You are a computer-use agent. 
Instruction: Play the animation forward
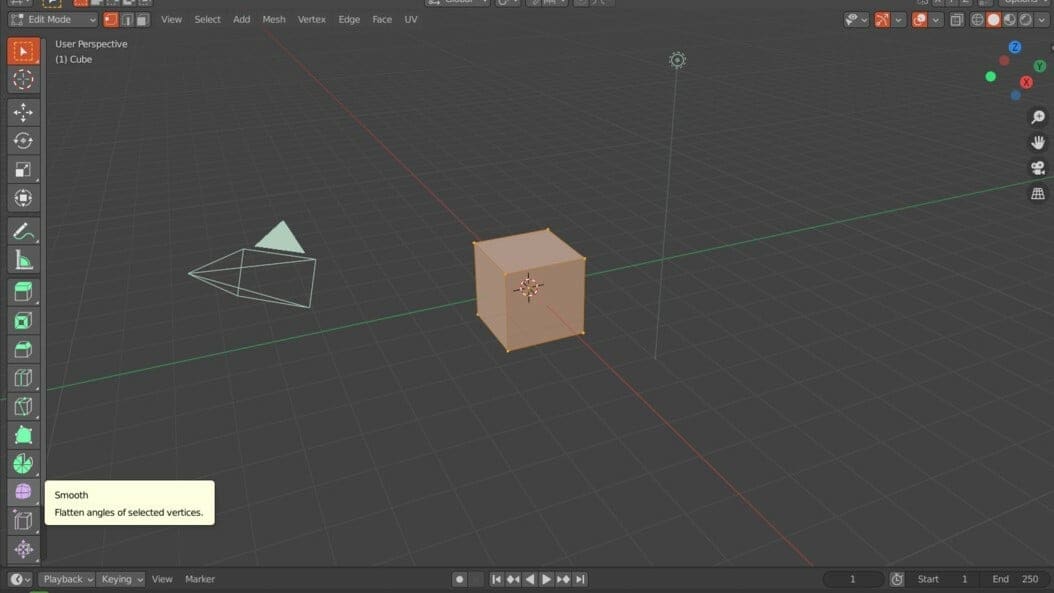[546, 579]
